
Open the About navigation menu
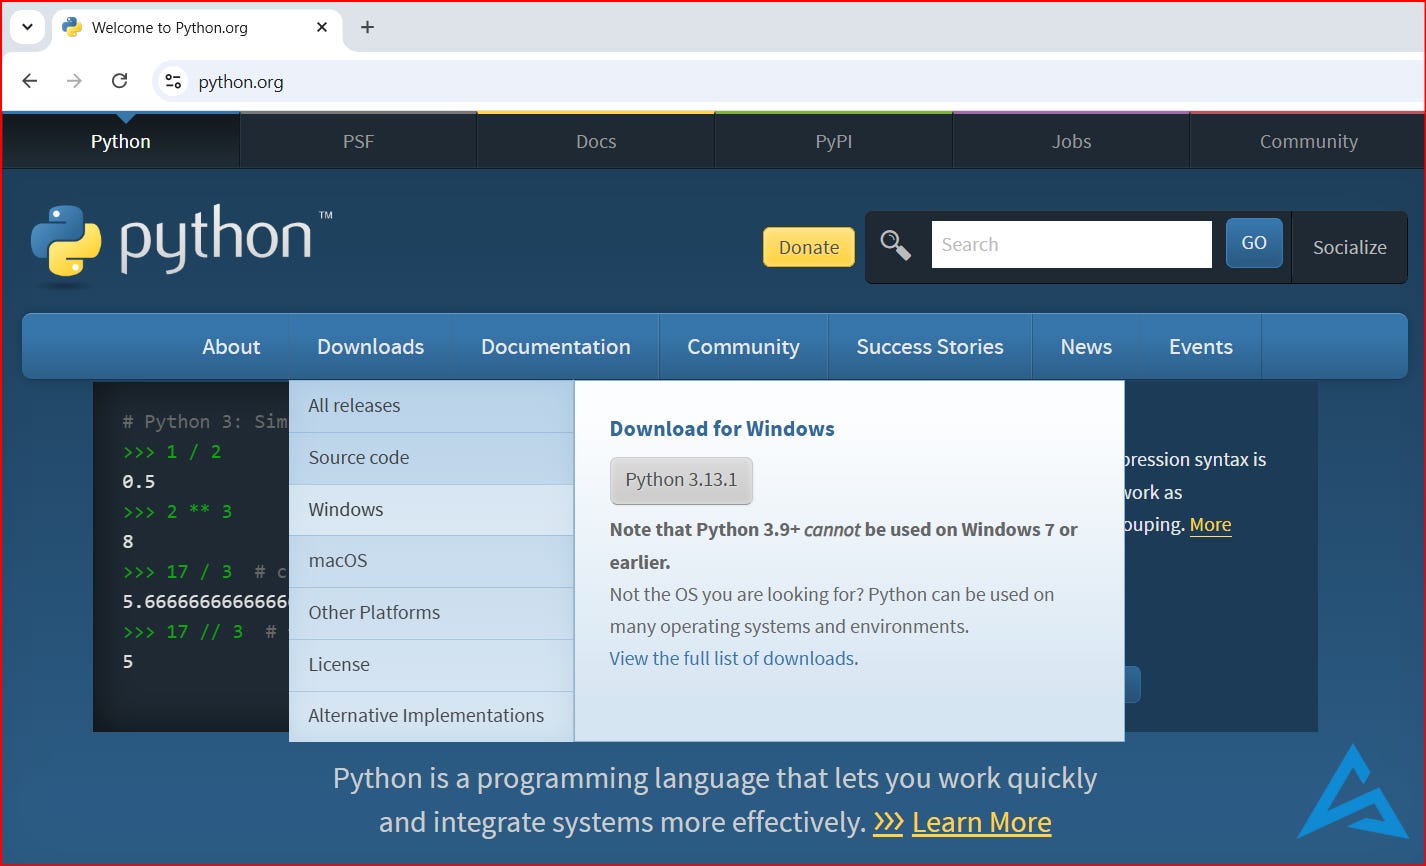231,347
